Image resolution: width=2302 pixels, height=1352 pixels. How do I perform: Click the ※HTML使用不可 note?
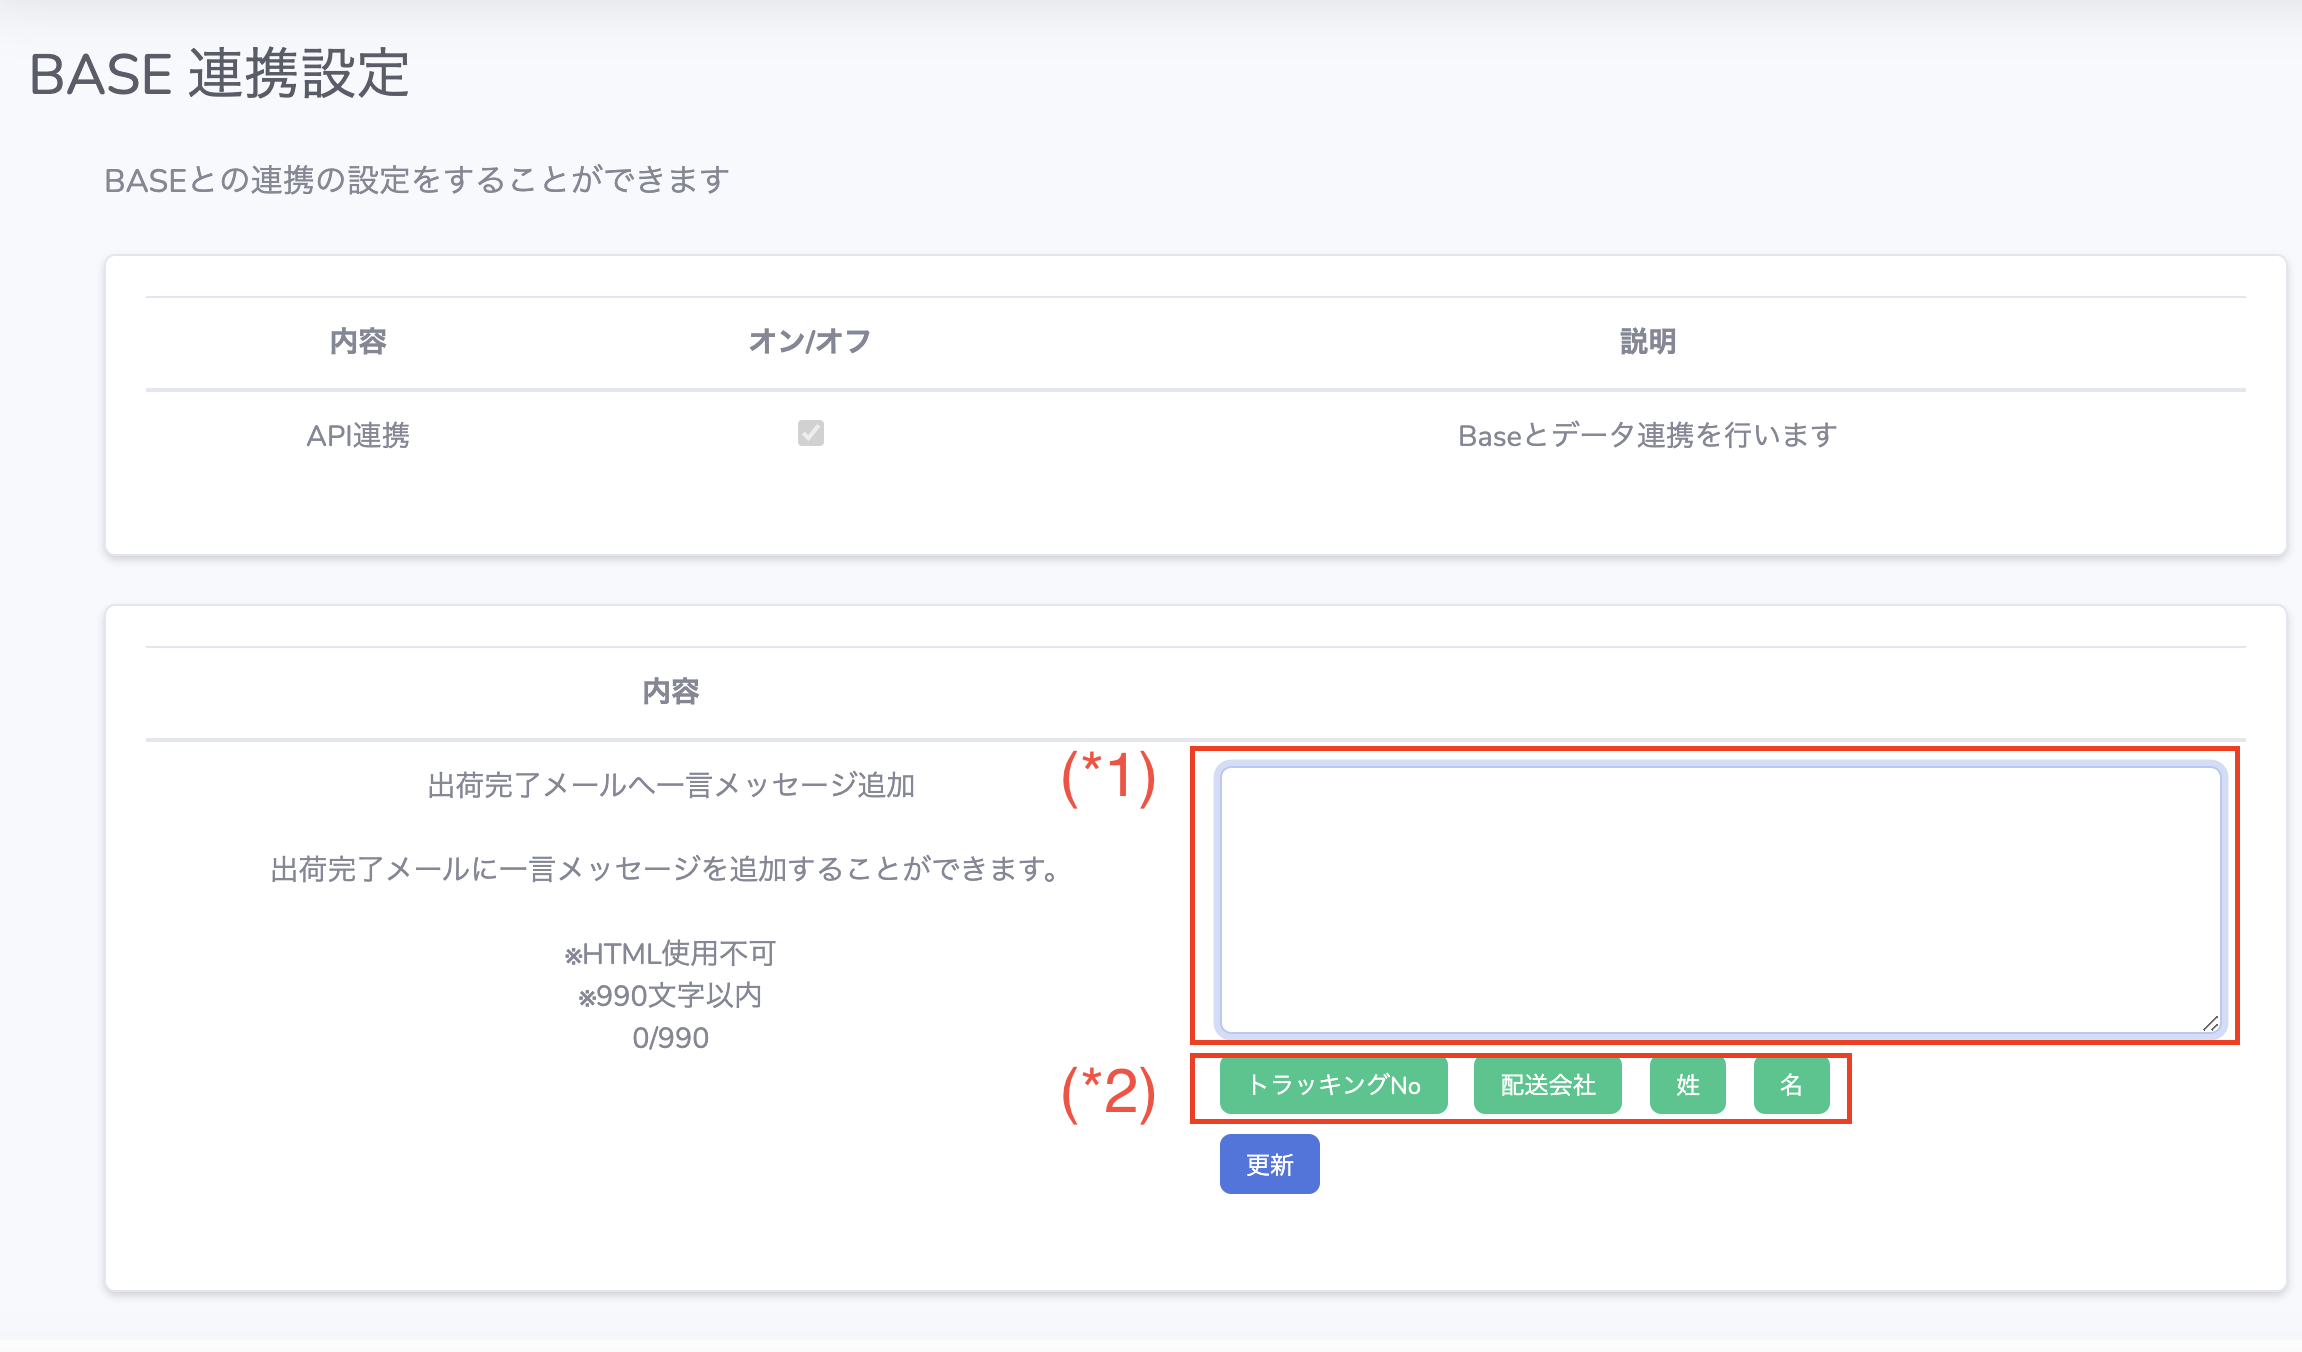[670, 954]
